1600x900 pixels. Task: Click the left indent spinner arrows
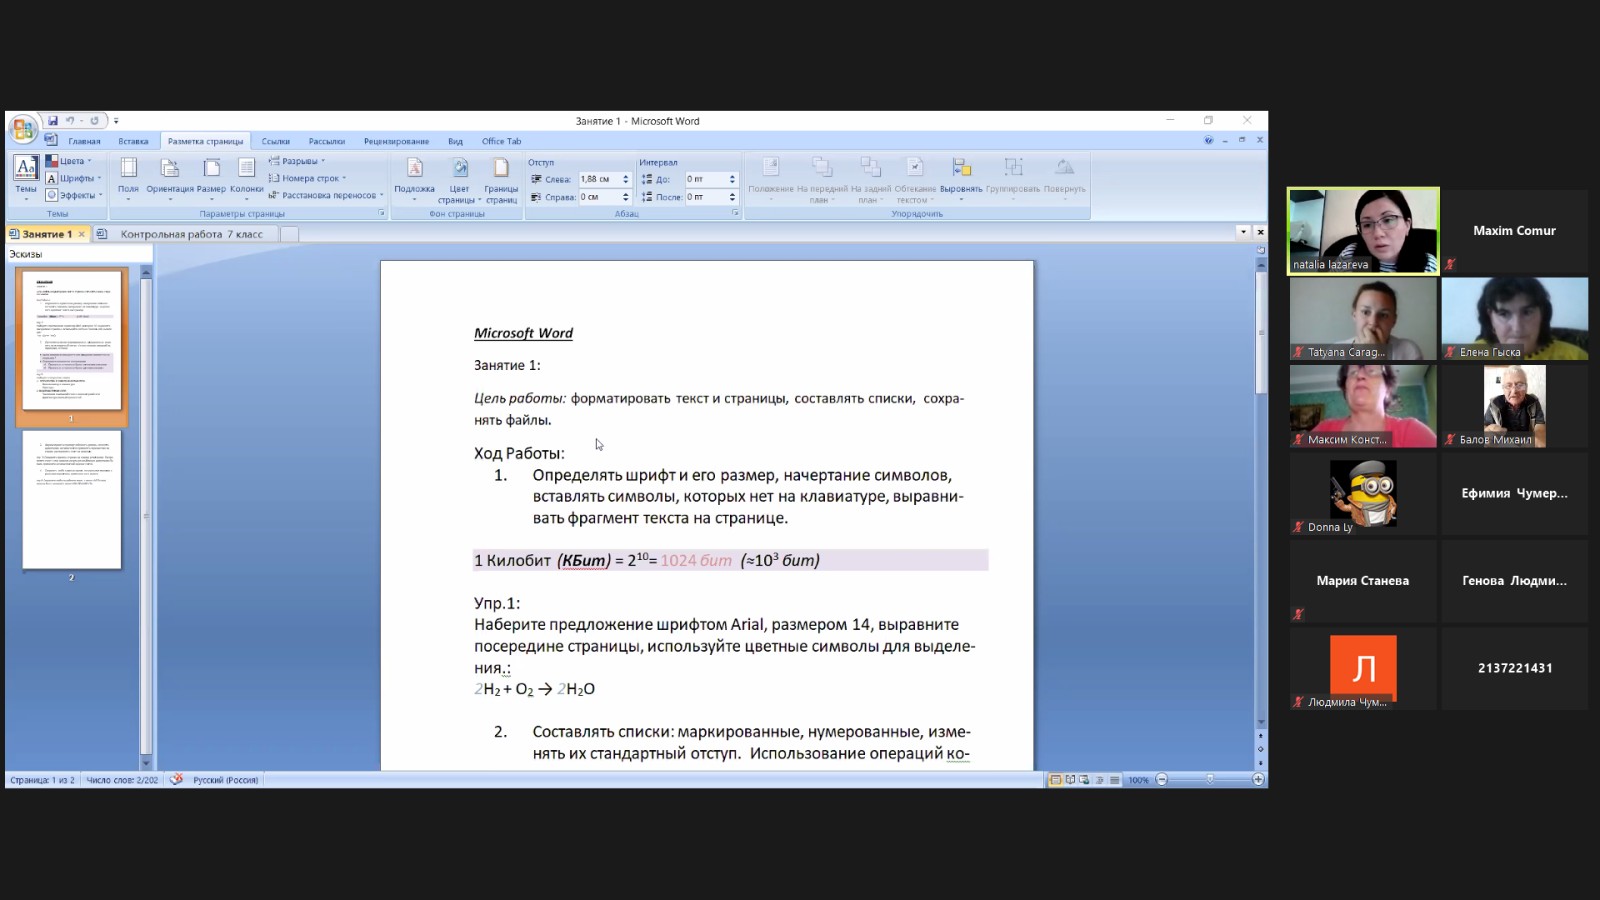point(626,179)
